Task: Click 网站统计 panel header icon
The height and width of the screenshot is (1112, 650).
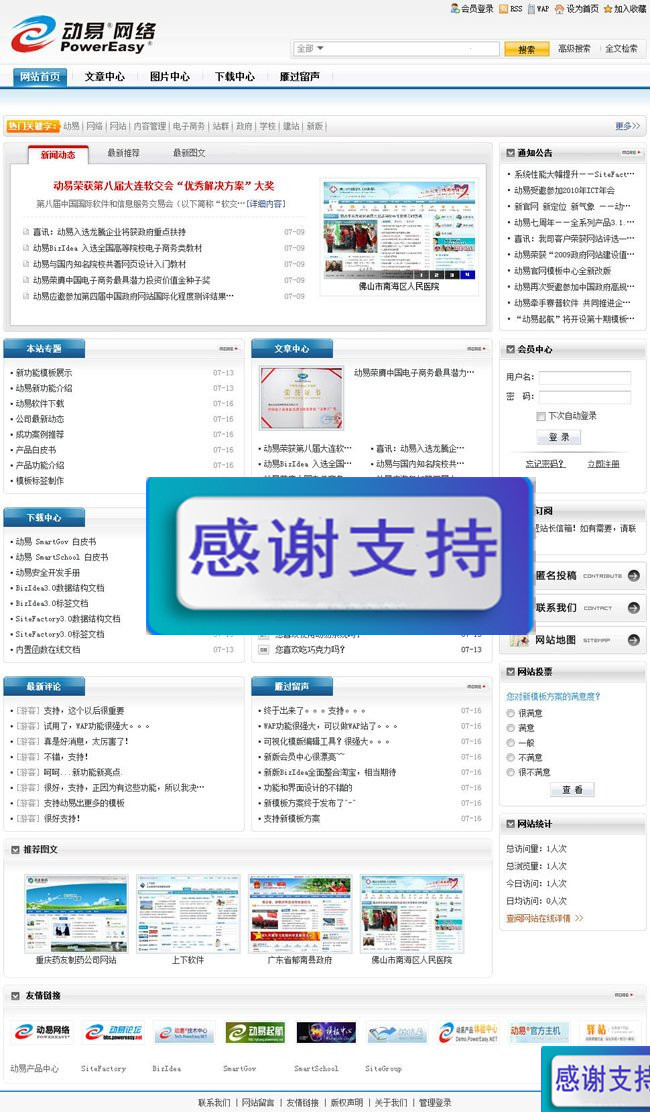Action: [x=510, y=824]
